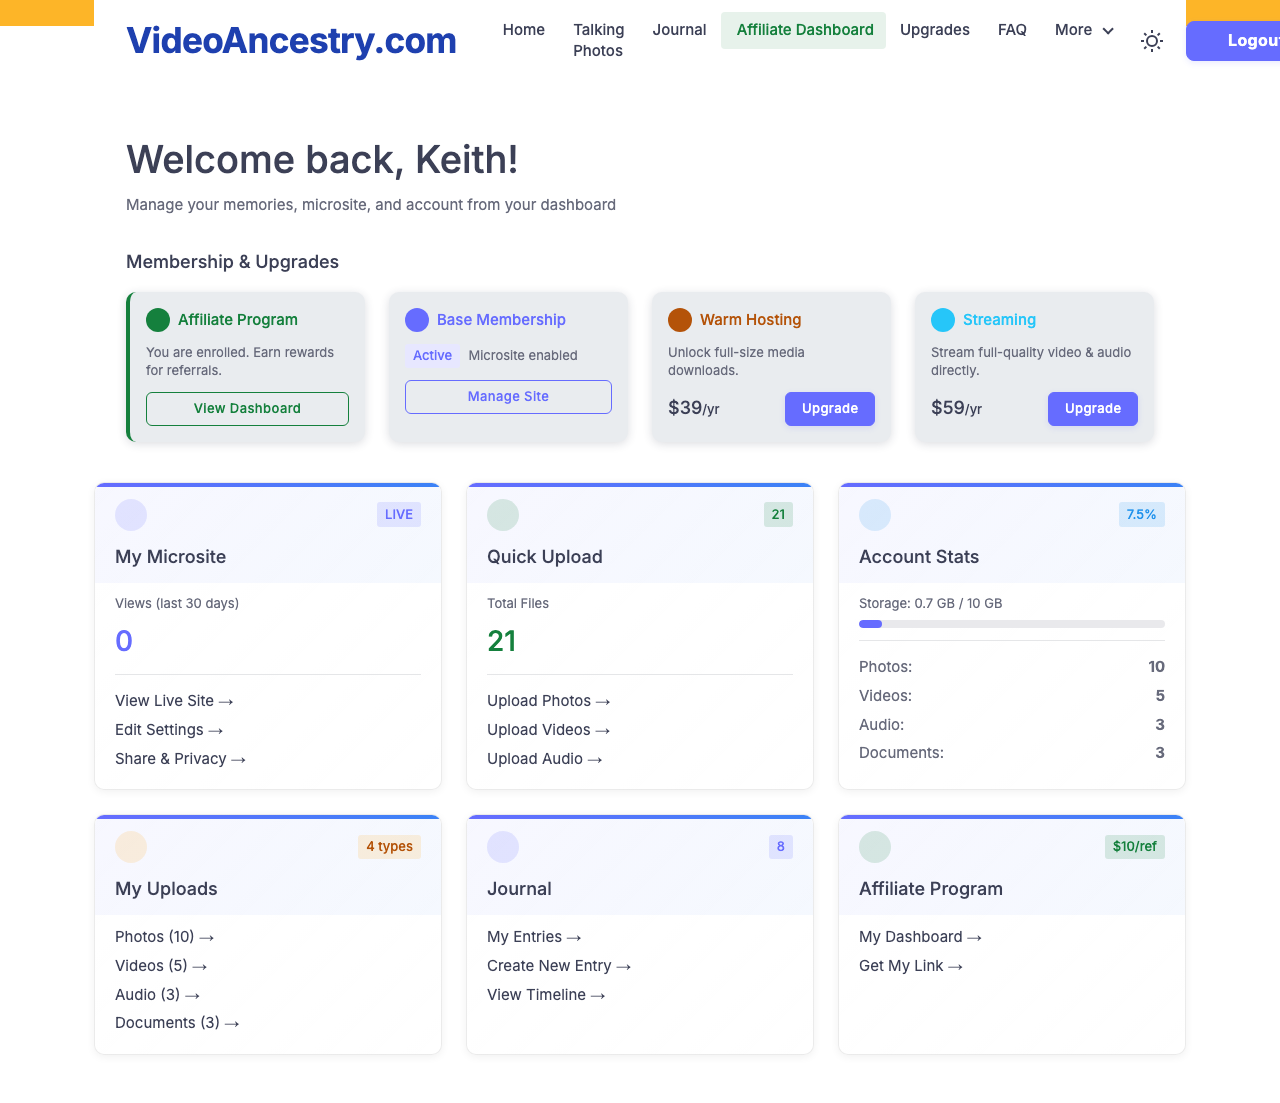The height and width of the screenshot is (1103, 1280).
Task: Follow the Create New Entry link
Action: point(558,966)
